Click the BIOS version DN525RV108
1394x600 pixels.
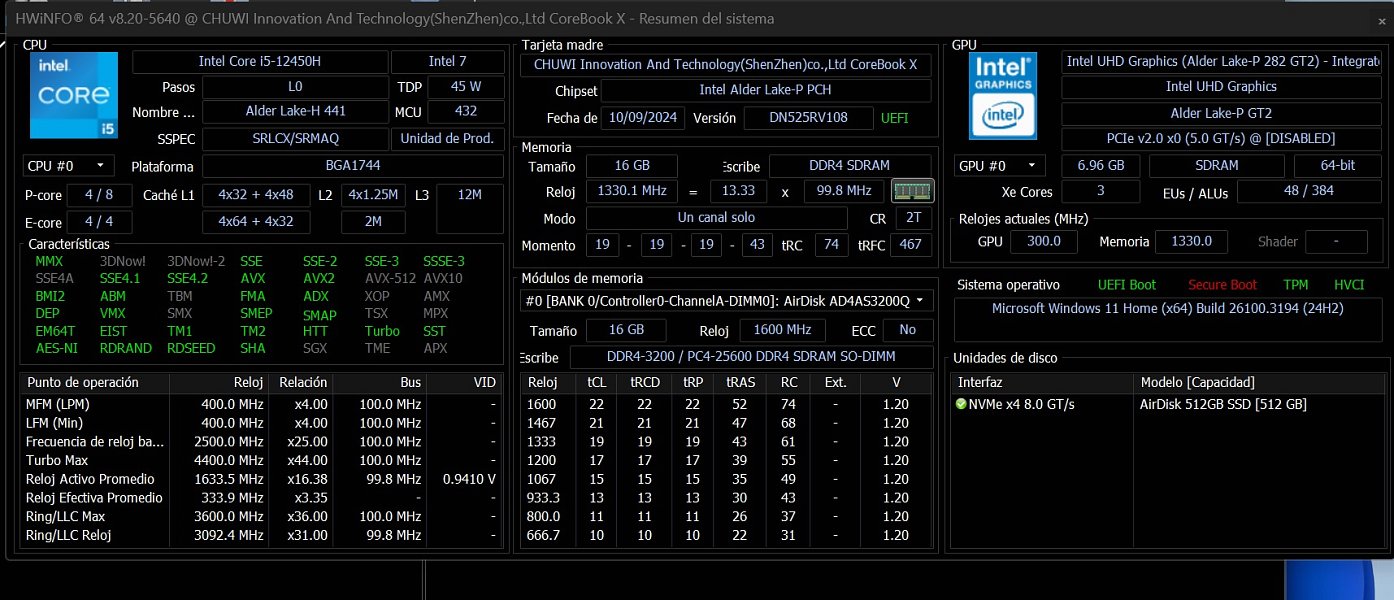[808, 117]
